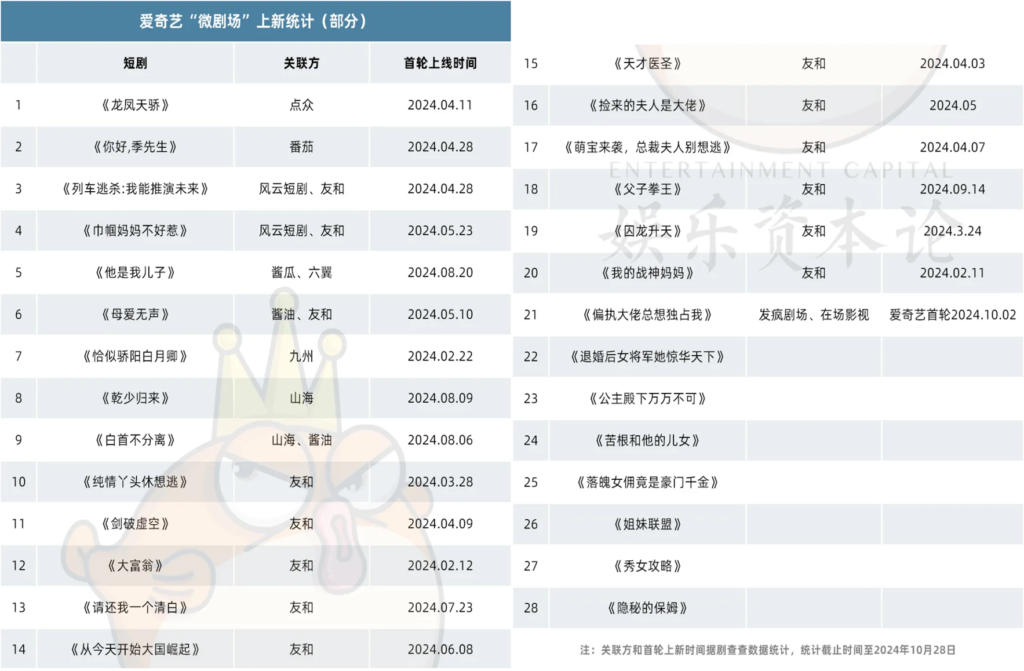
Task: Click the drama title 《父子拳王》
Action: tap(647, 189)
